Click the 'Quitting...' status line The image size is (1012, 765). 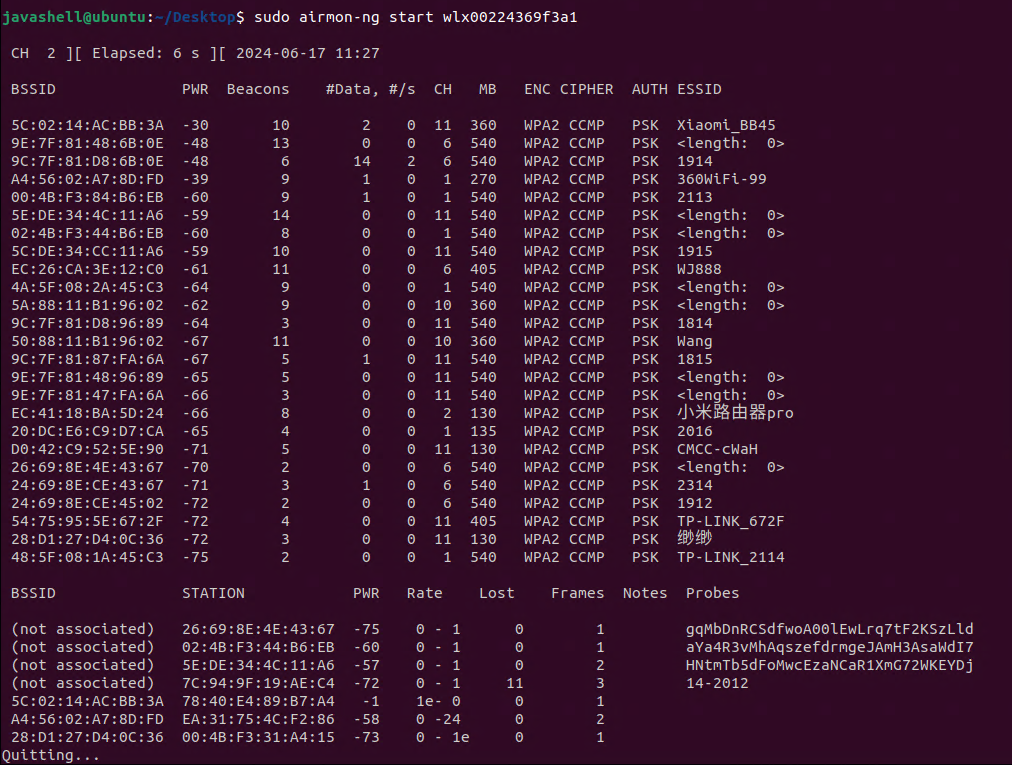(51, 755)
